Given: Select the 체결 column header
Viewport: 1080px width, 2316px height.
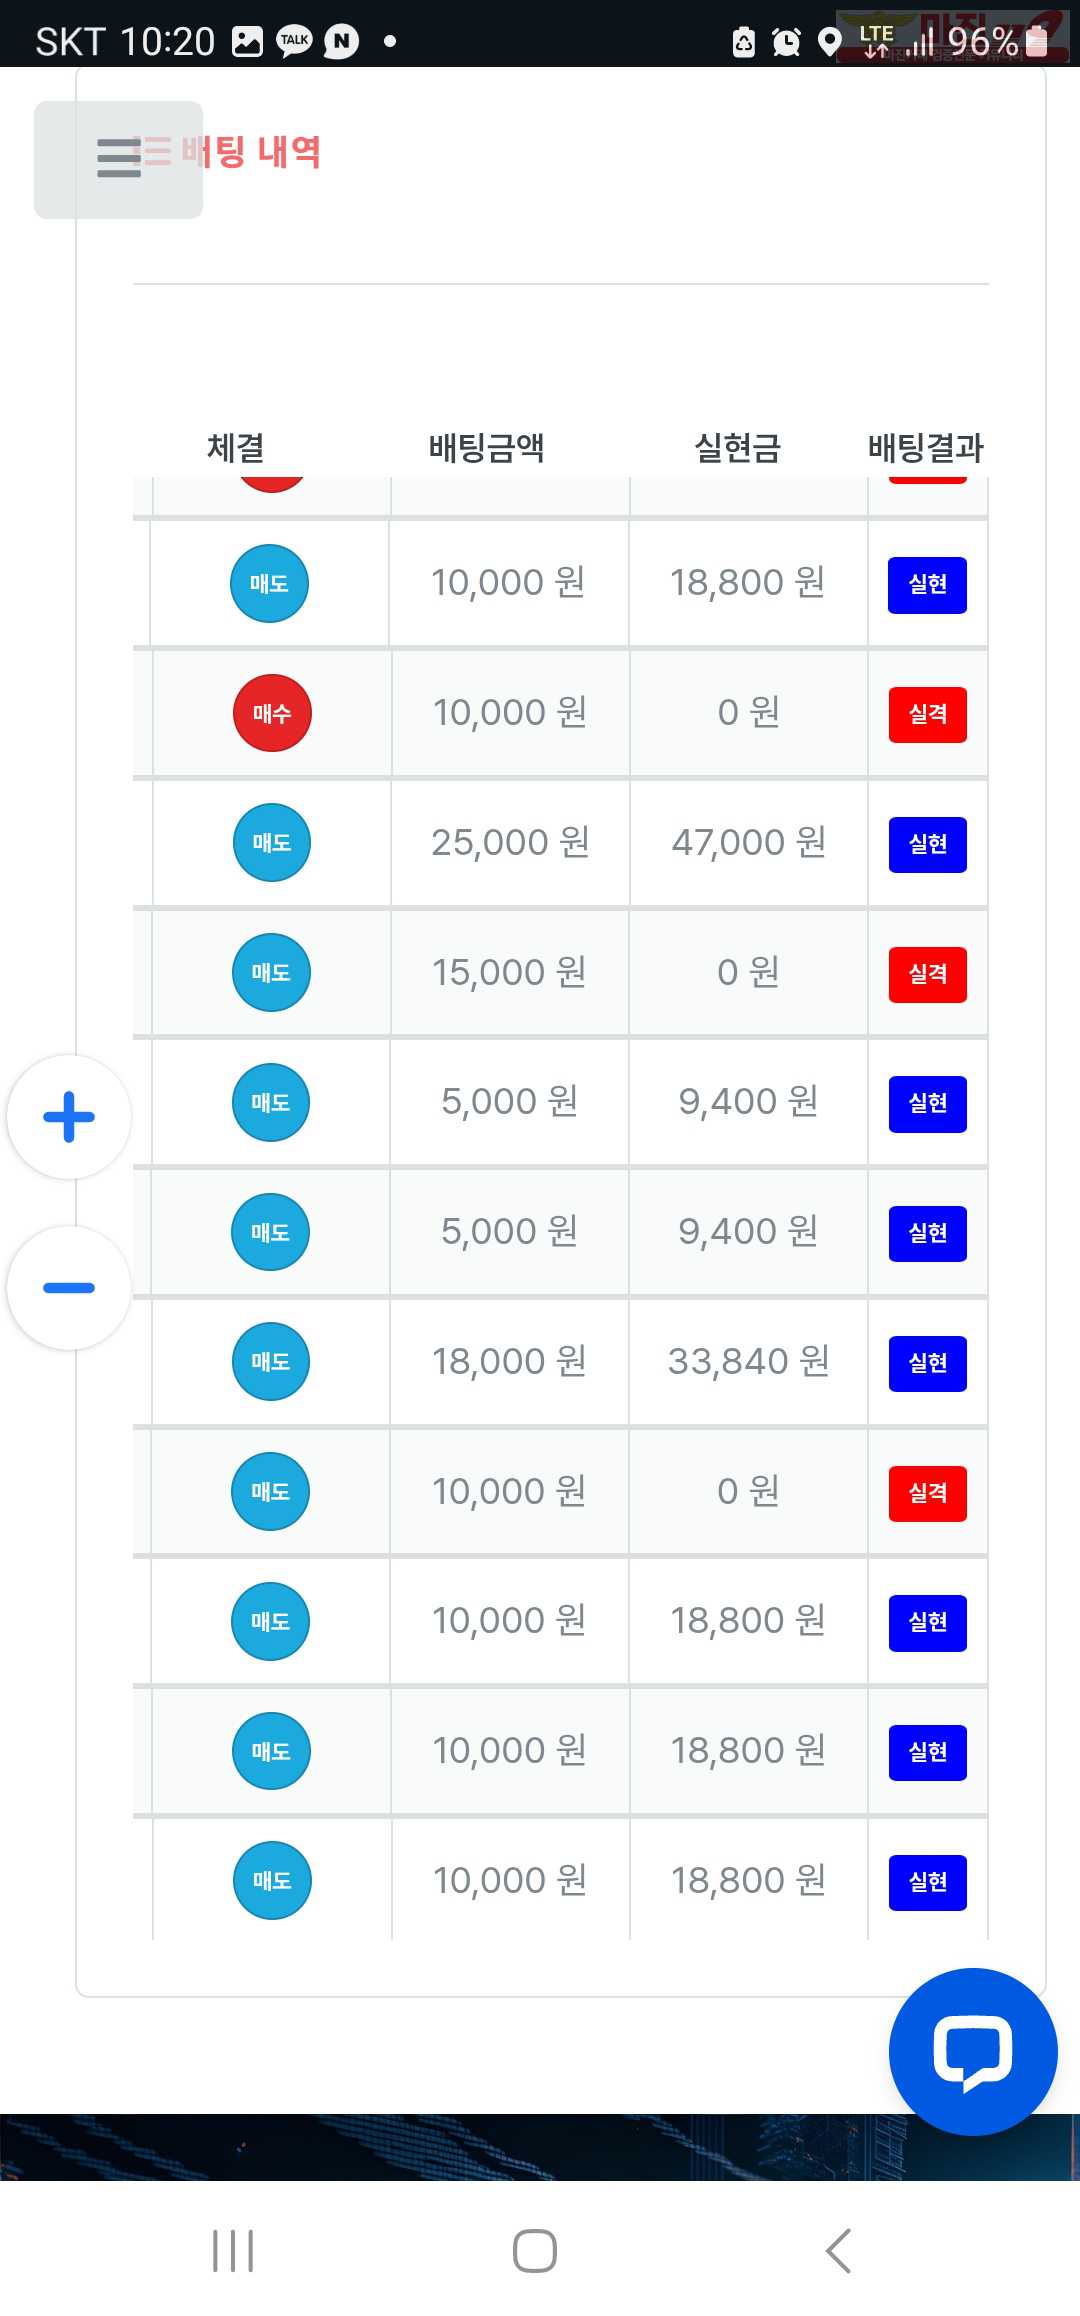Looking at the screenshot, I should coord(236,447).
